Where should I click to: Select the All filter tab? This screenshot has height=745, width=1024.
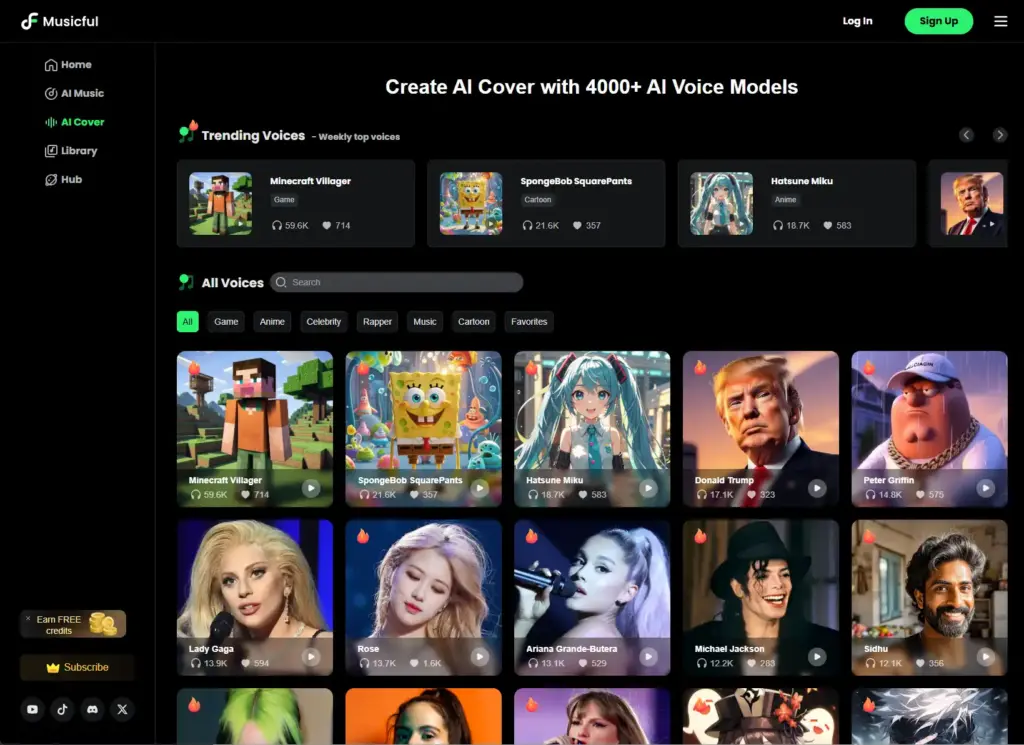pyautogui.click(x=187, y=321)
